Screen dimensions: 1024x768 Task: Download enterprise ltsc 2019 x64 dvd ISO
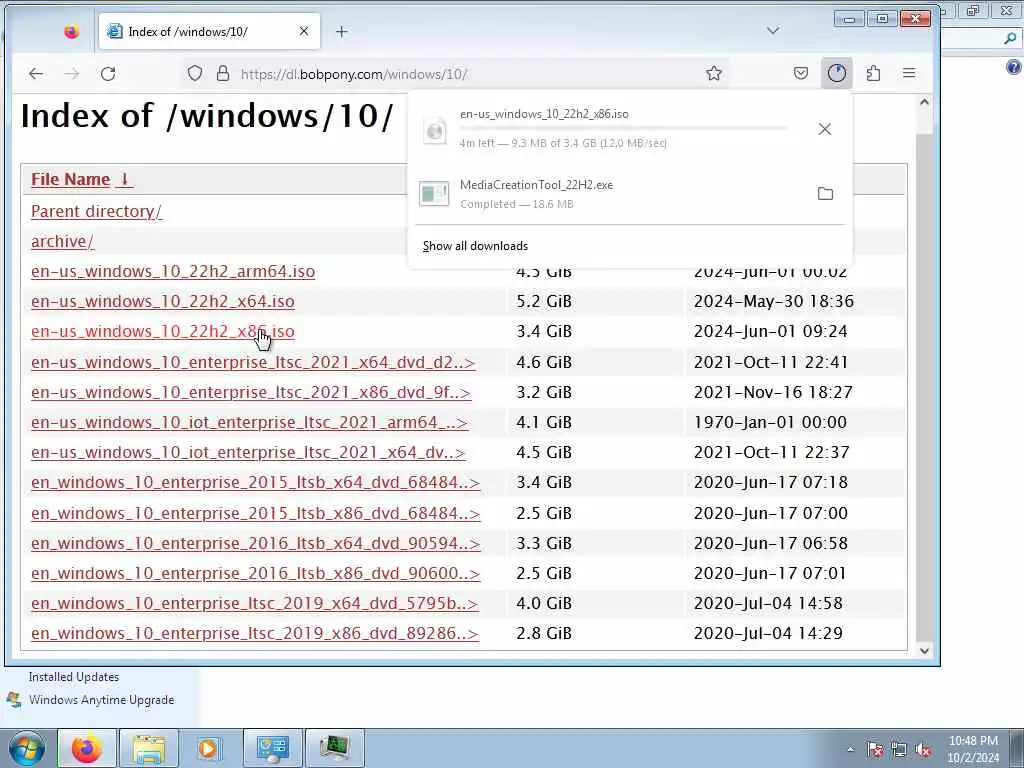click(255, 603)
